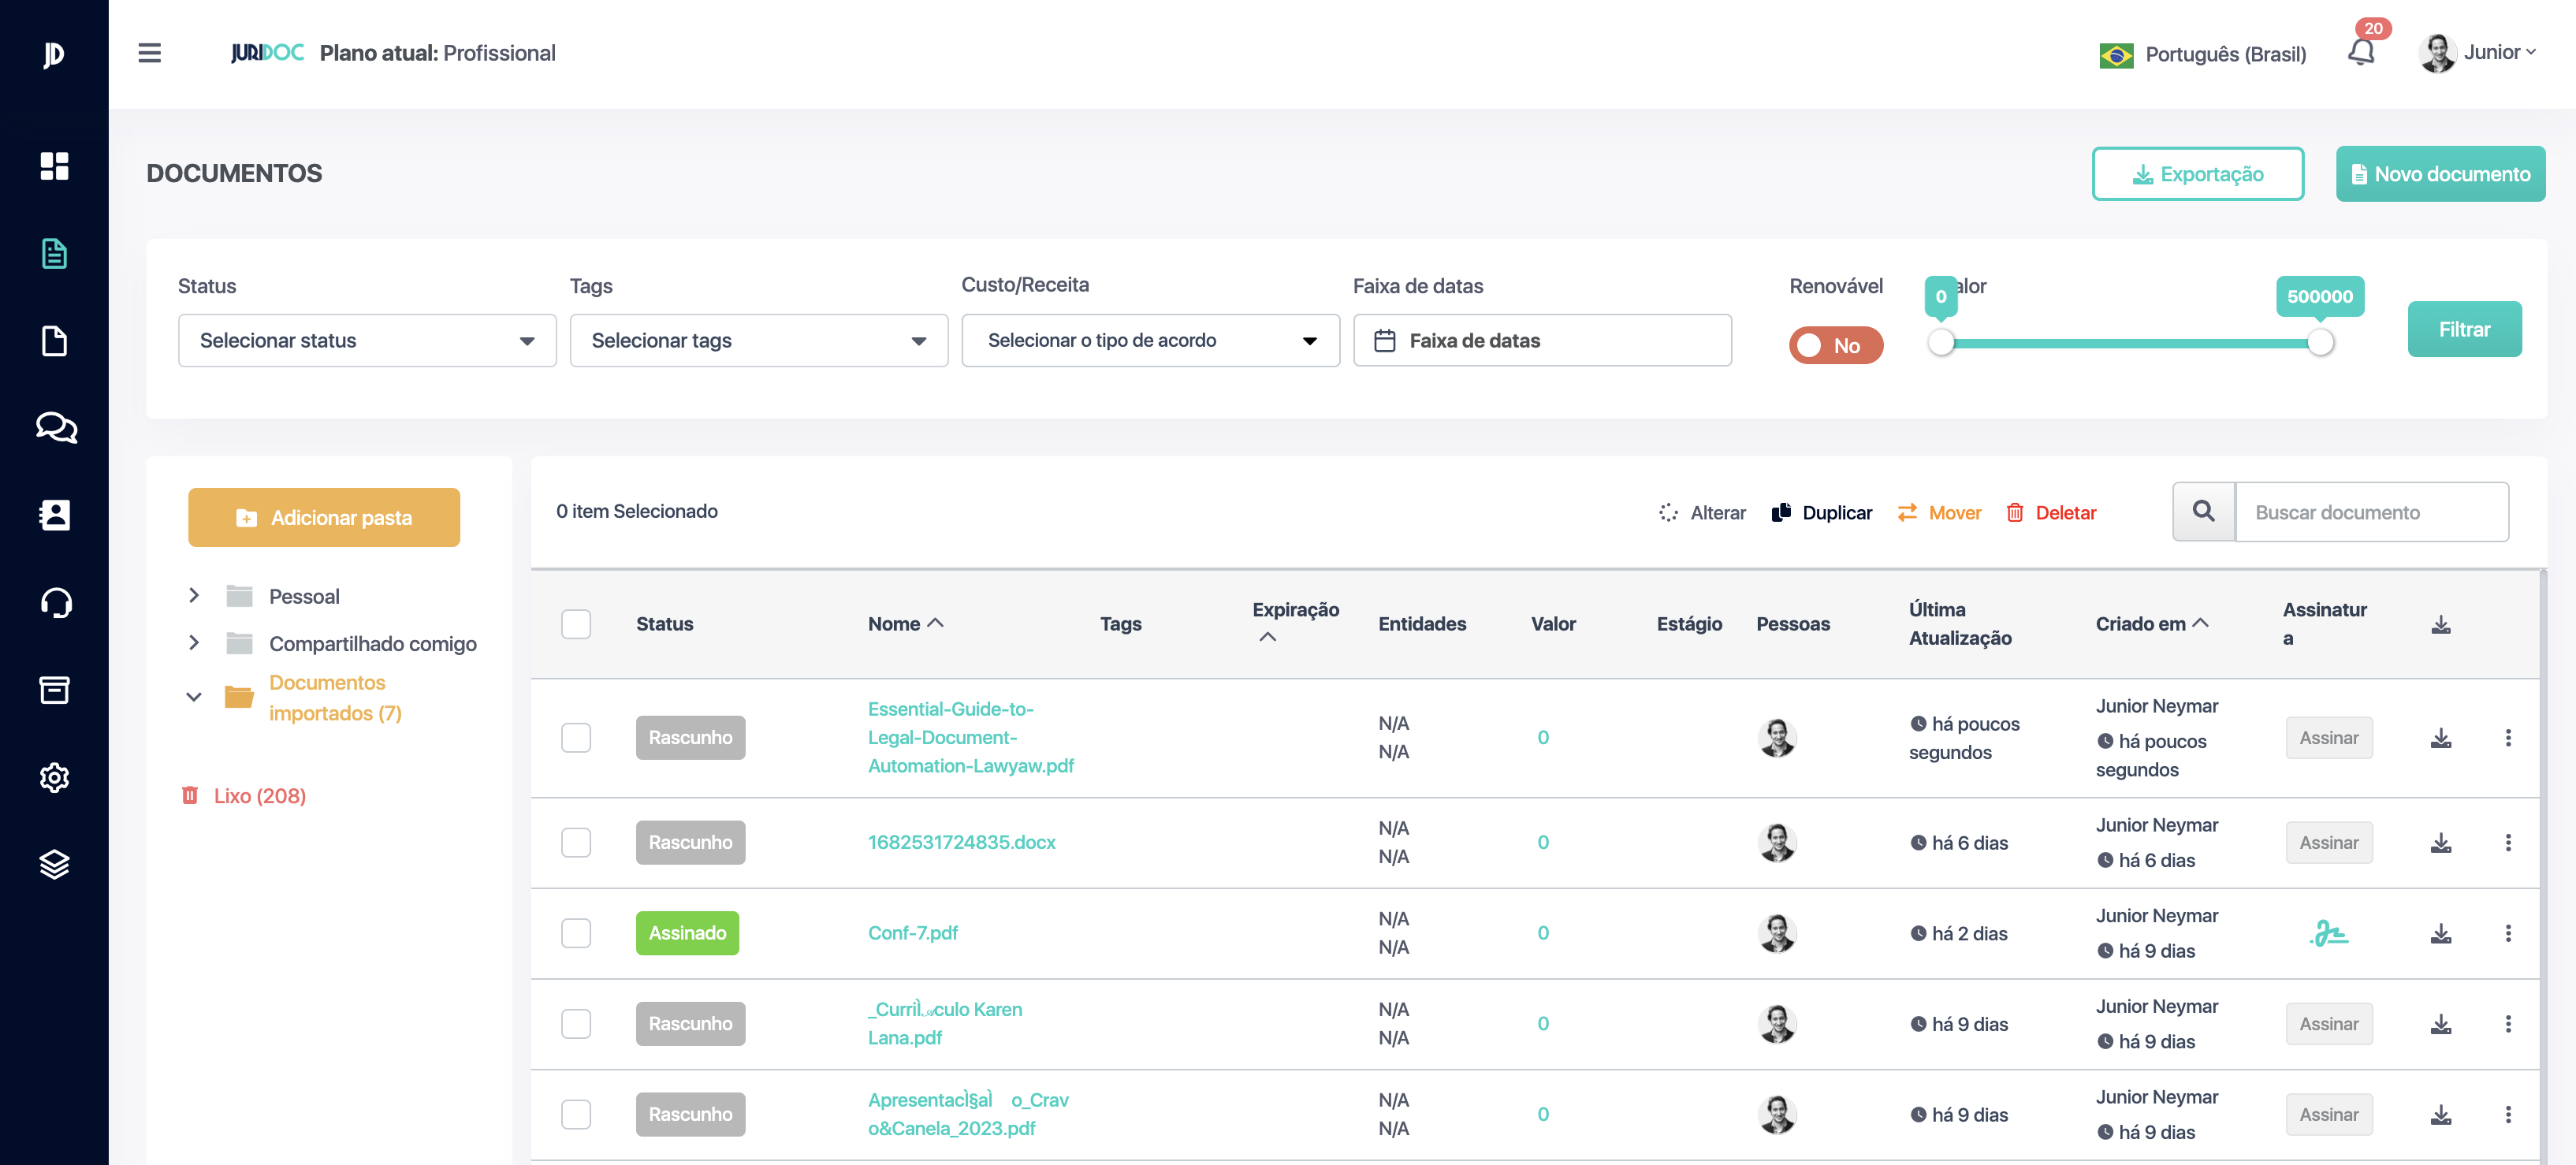Screen dimensions: 2576x1165
Task: Click the hamburger menu icon
Action: (x=149, y=53)
